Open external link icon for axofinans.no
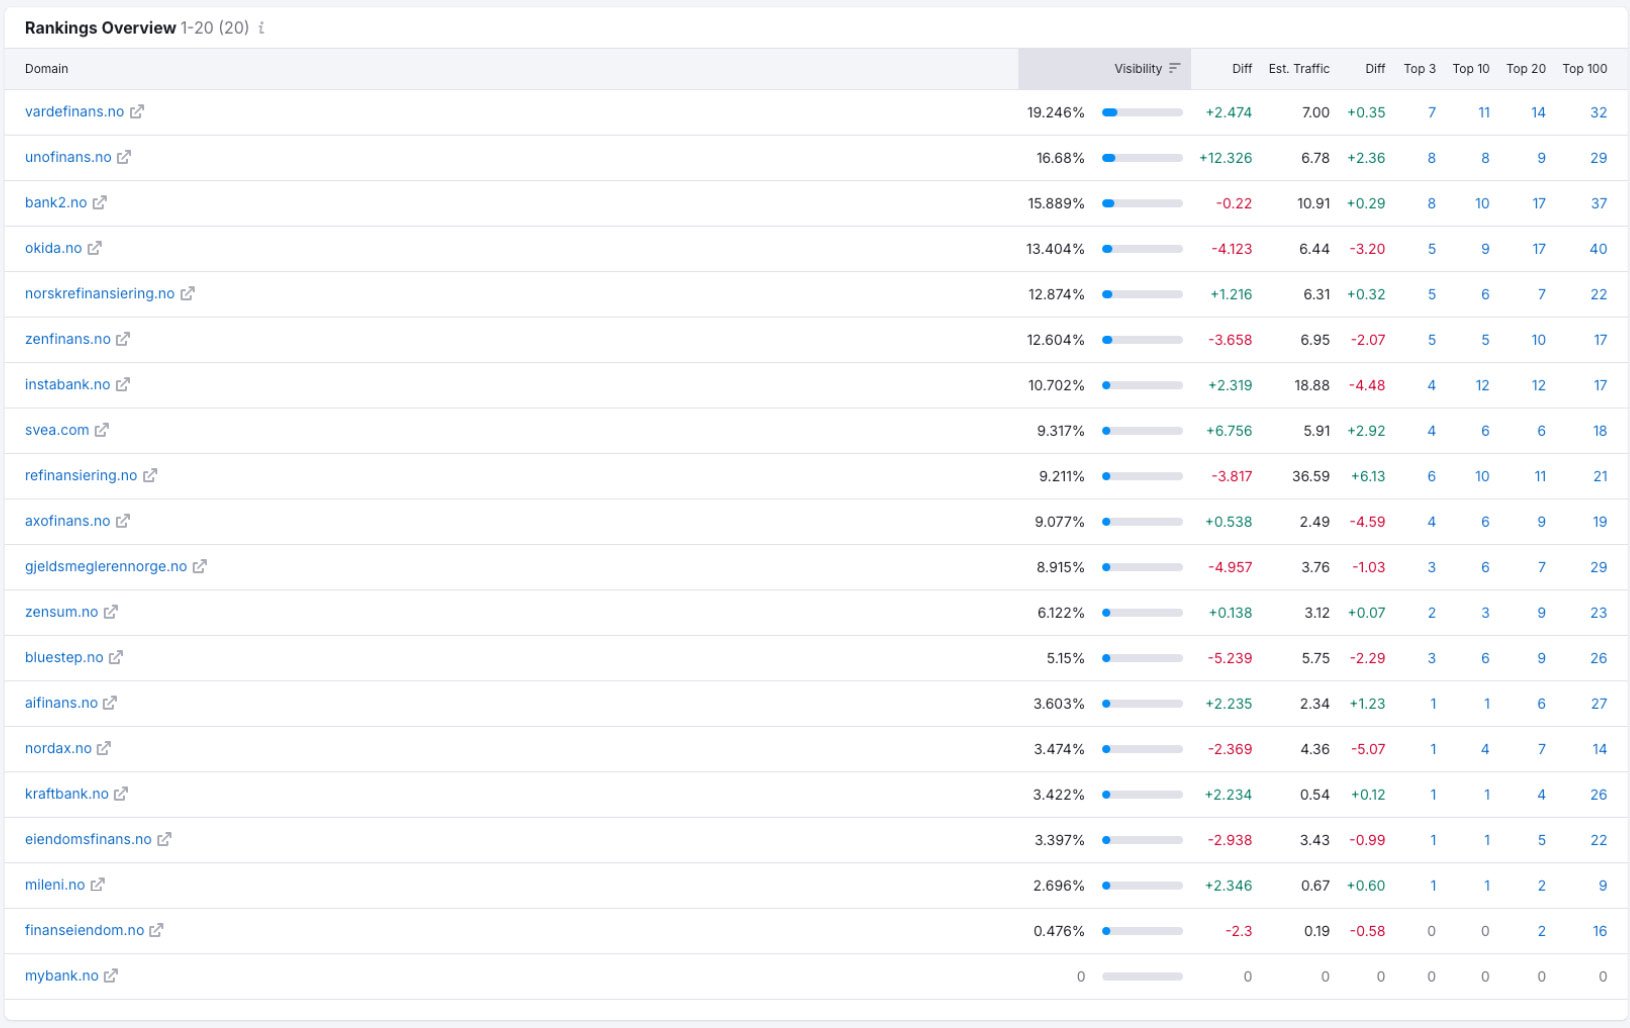The width and height of the screenshot is (1630, 1028). (x=123, y=521)
